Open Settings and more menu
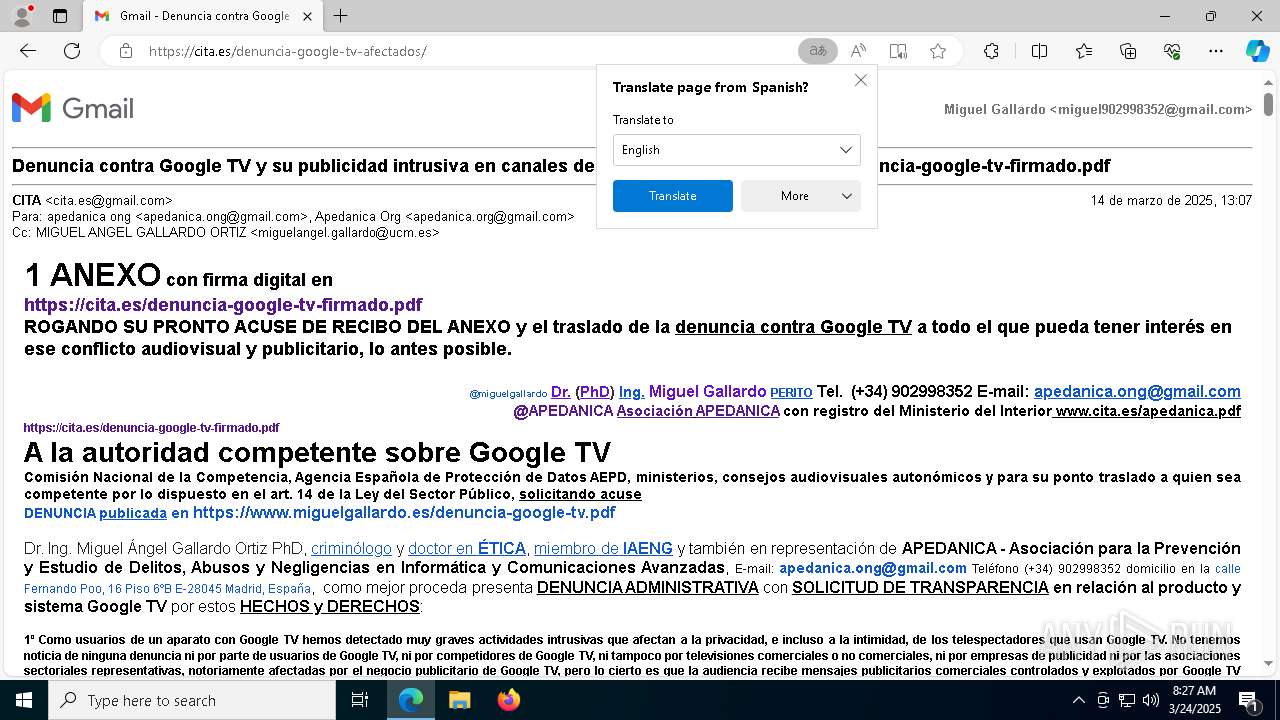This screenshot has width=1280, height=720. pyautogui.click(x=1216, y=51)
